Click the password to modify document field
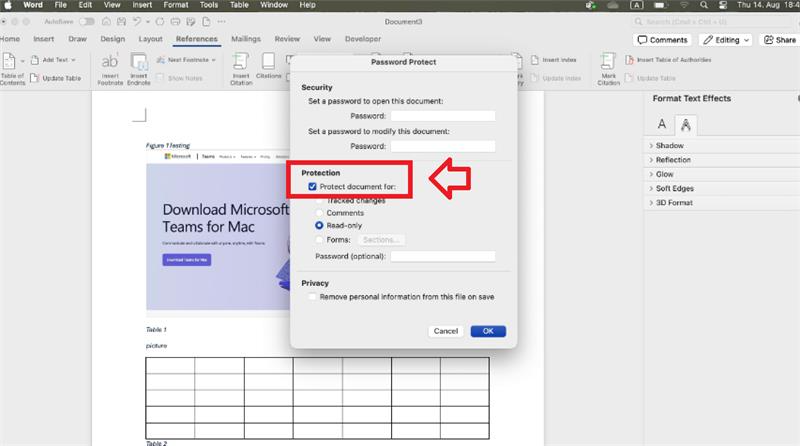 (443, 146)
